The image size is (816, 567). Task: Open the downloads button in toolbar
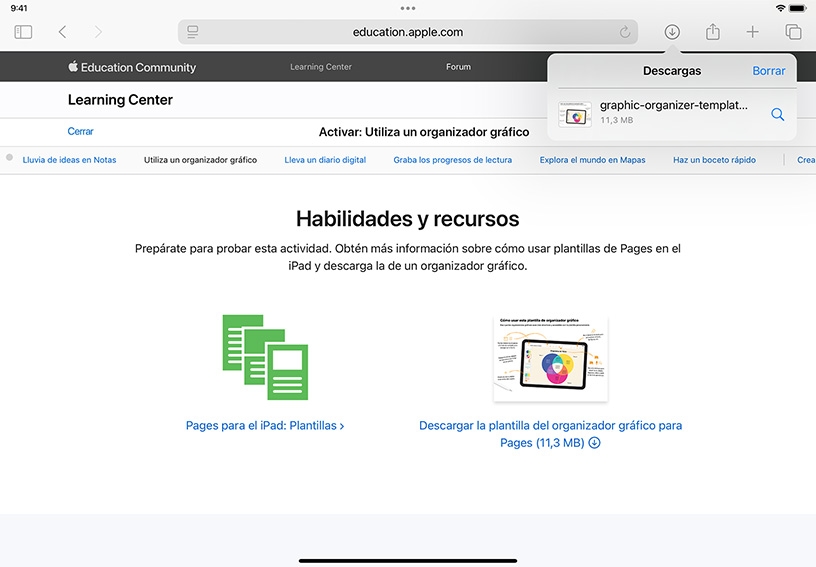[672, 32]
